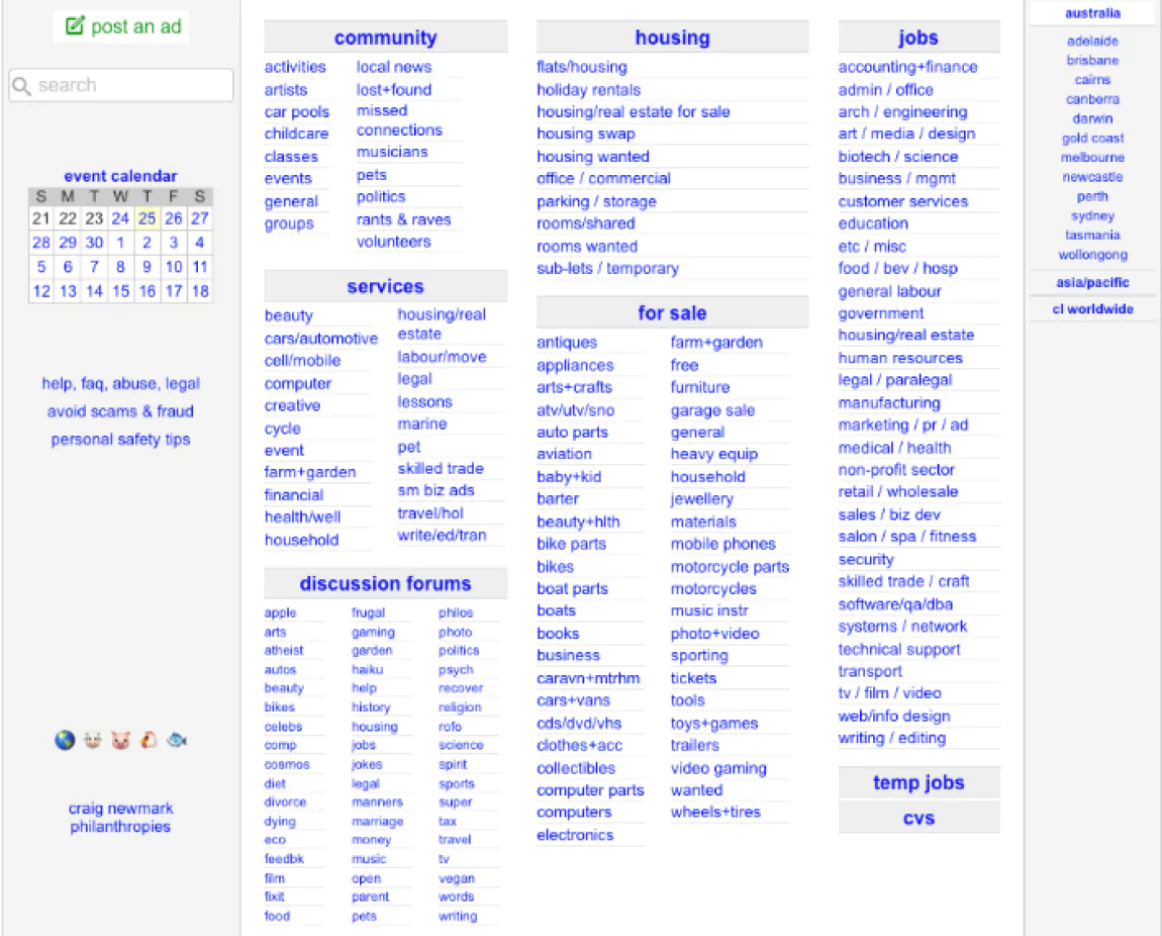Click the globe emoji icon

pos(65,741)
